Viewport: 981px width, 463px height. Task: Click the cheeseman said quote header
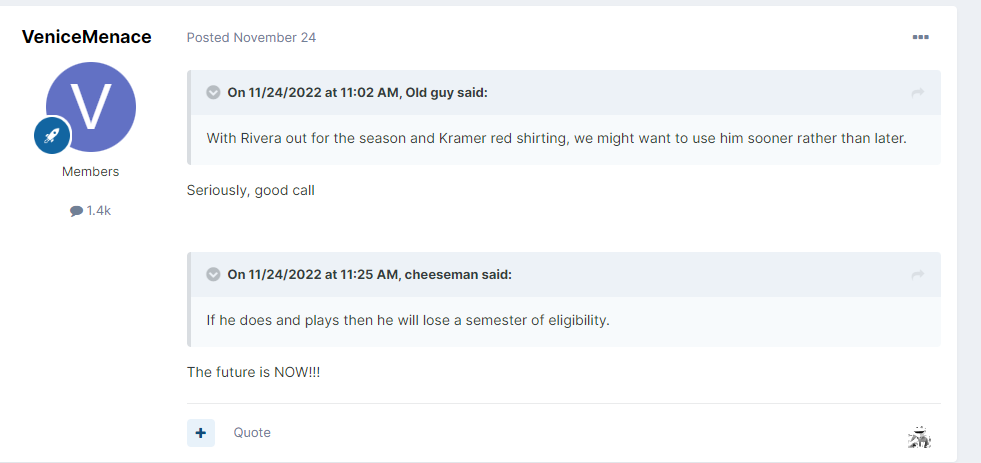tap(369, 275)
